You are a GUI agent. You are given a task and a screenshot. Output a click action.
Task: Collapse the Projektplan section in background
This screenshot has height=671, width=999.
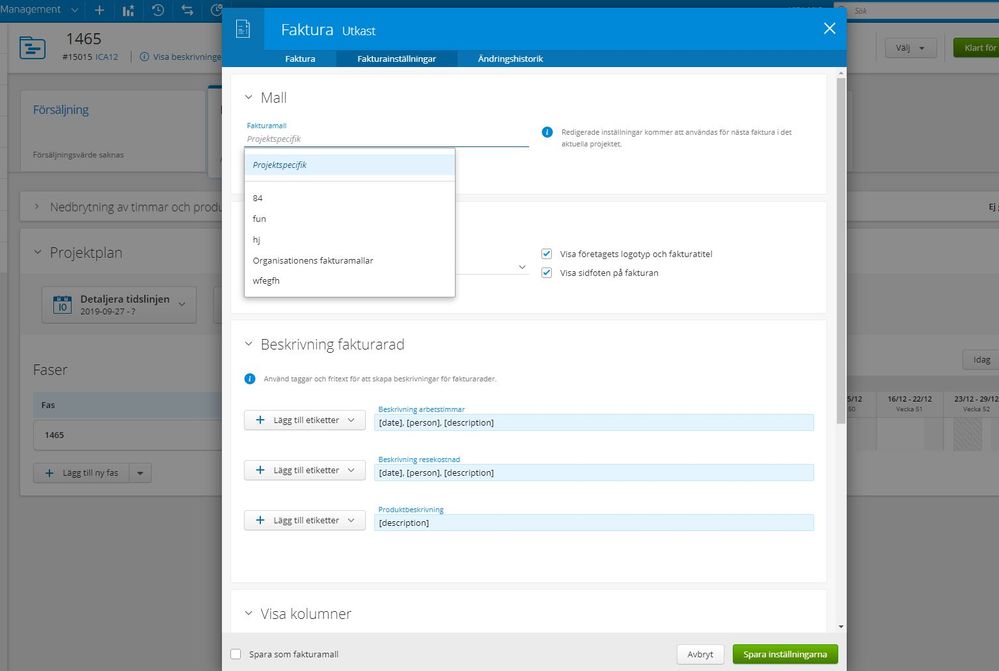[x=38, y=252]
